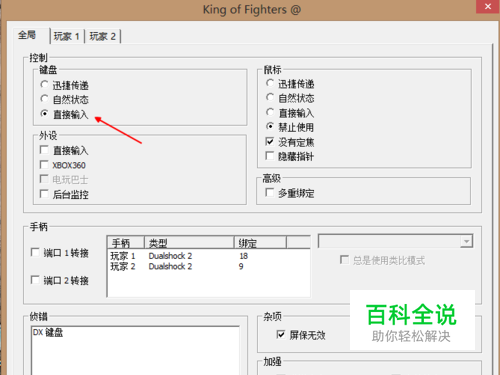Viewport: 500px width, 375px height.
Task: Select mouse 自然状态 radio option
Action: [270, 98]
